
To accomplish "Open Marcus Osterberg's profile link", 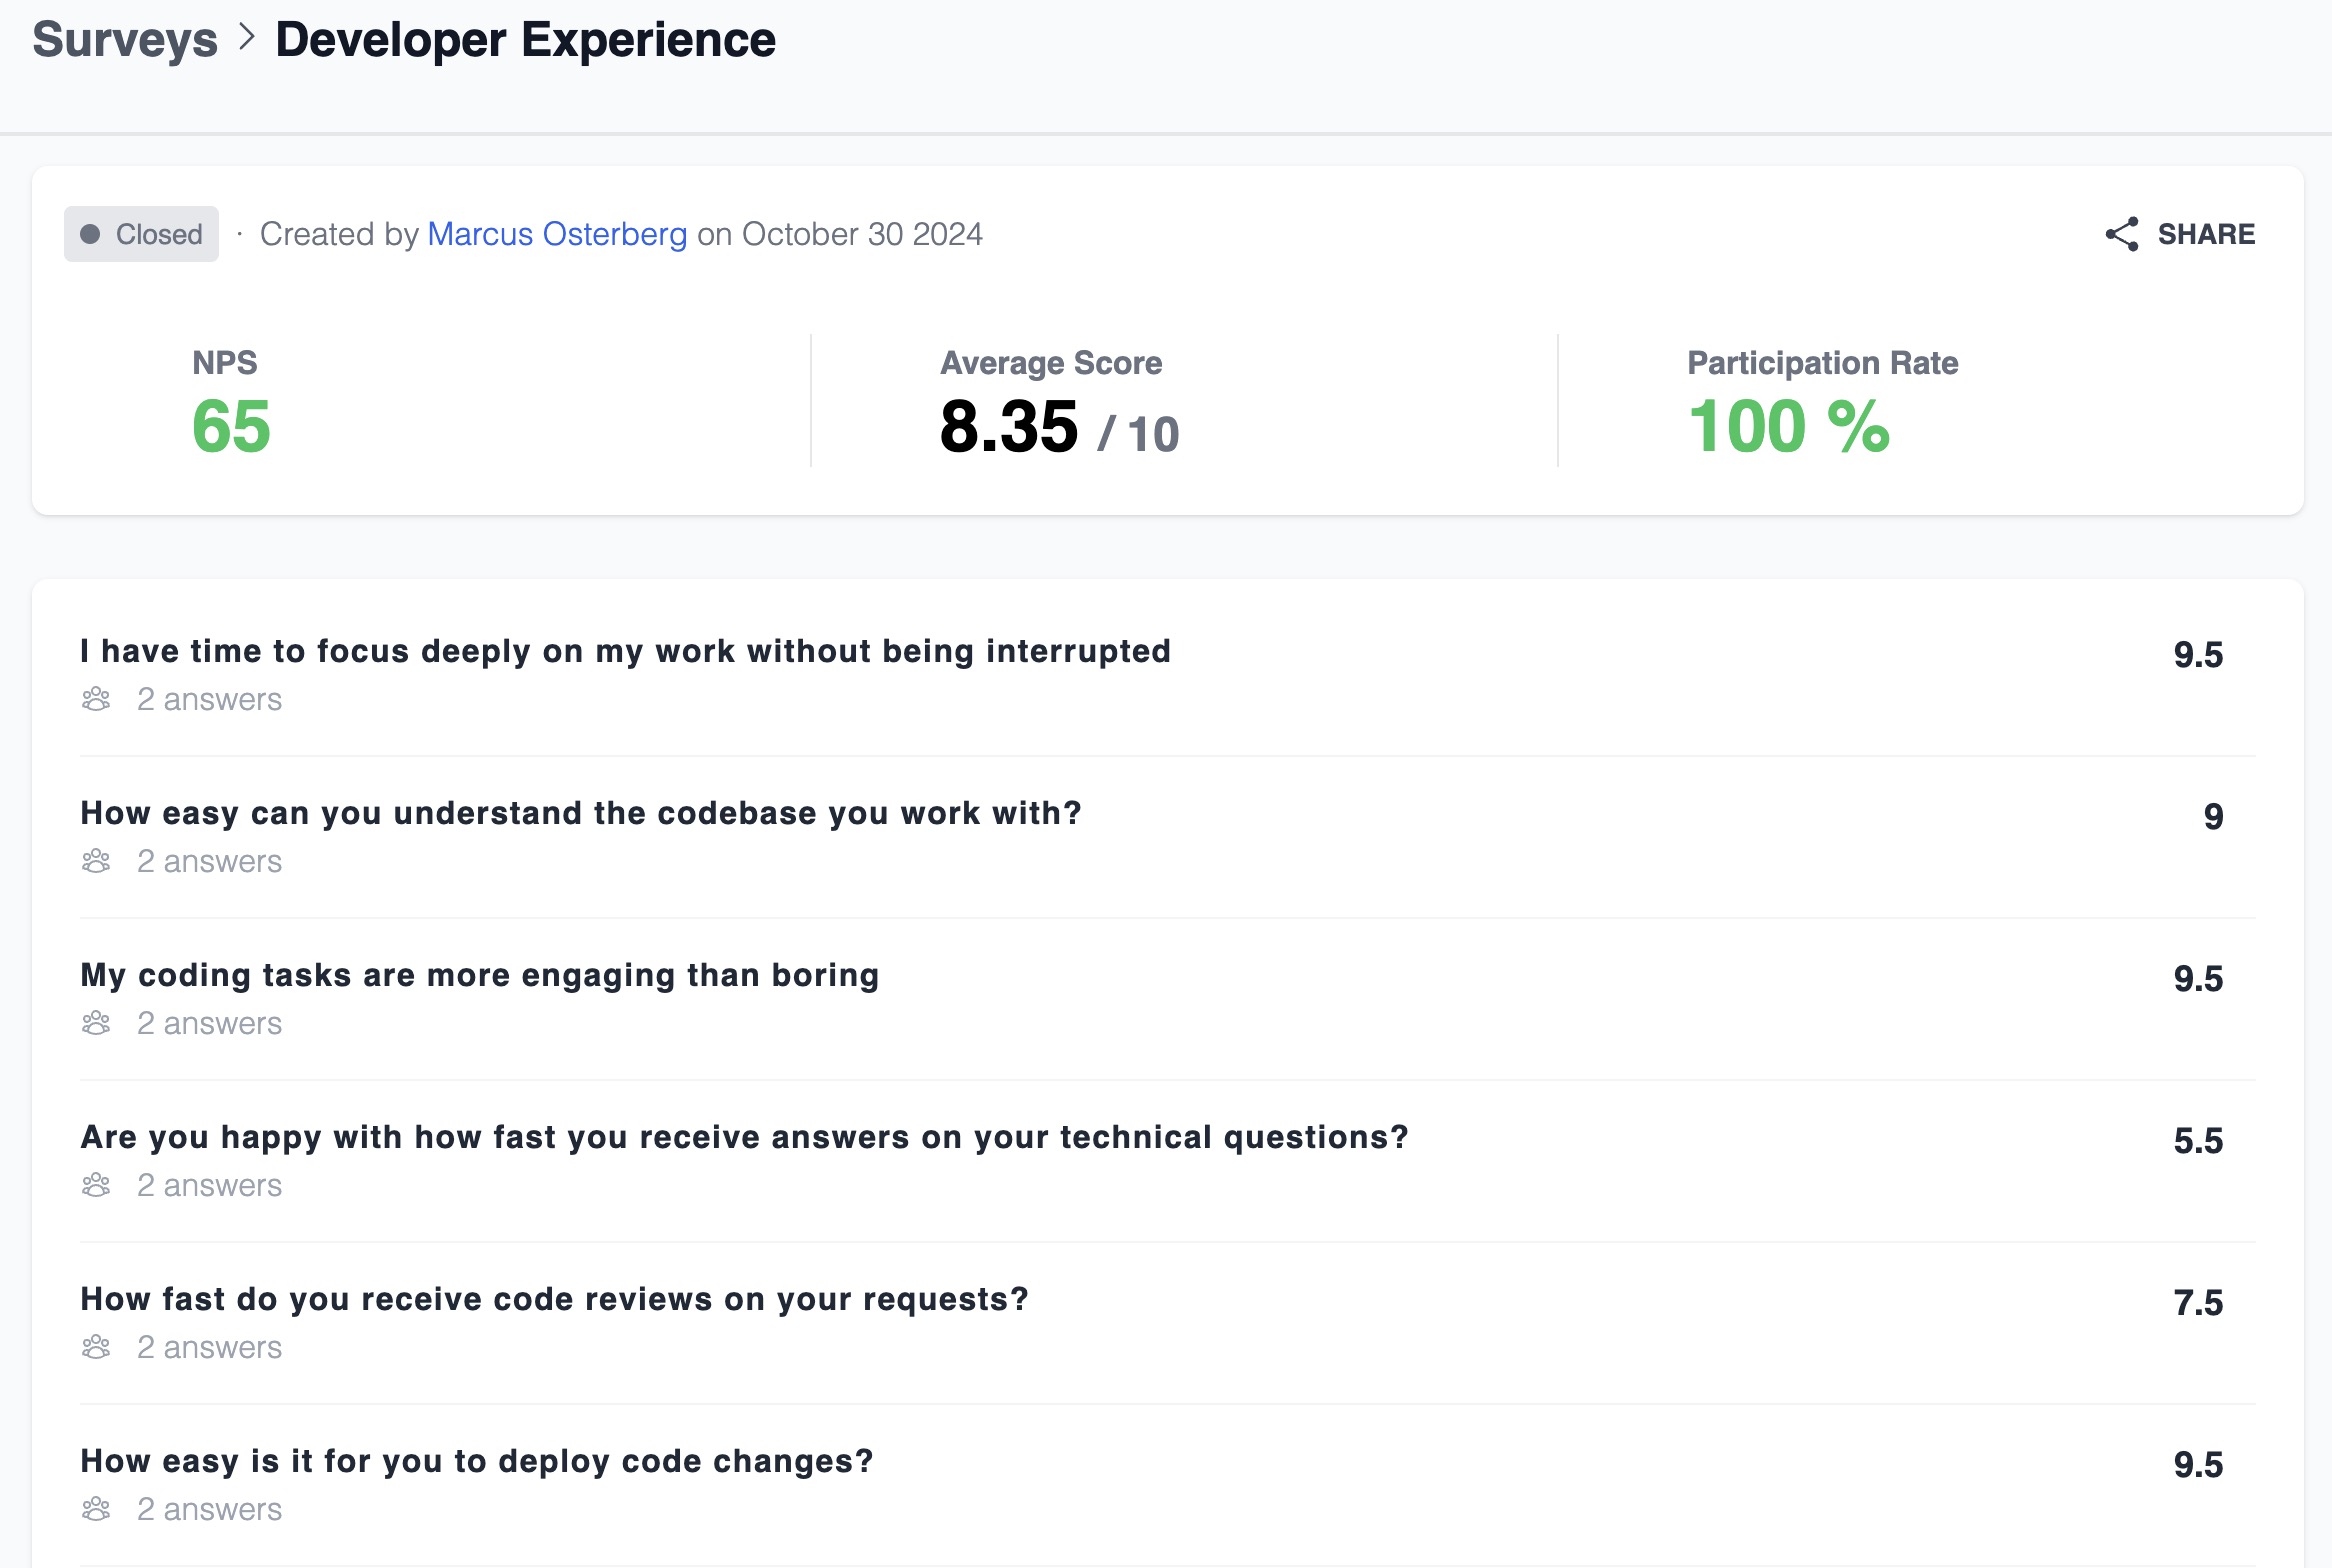I will pyautogui.click(x=557, y=234).
